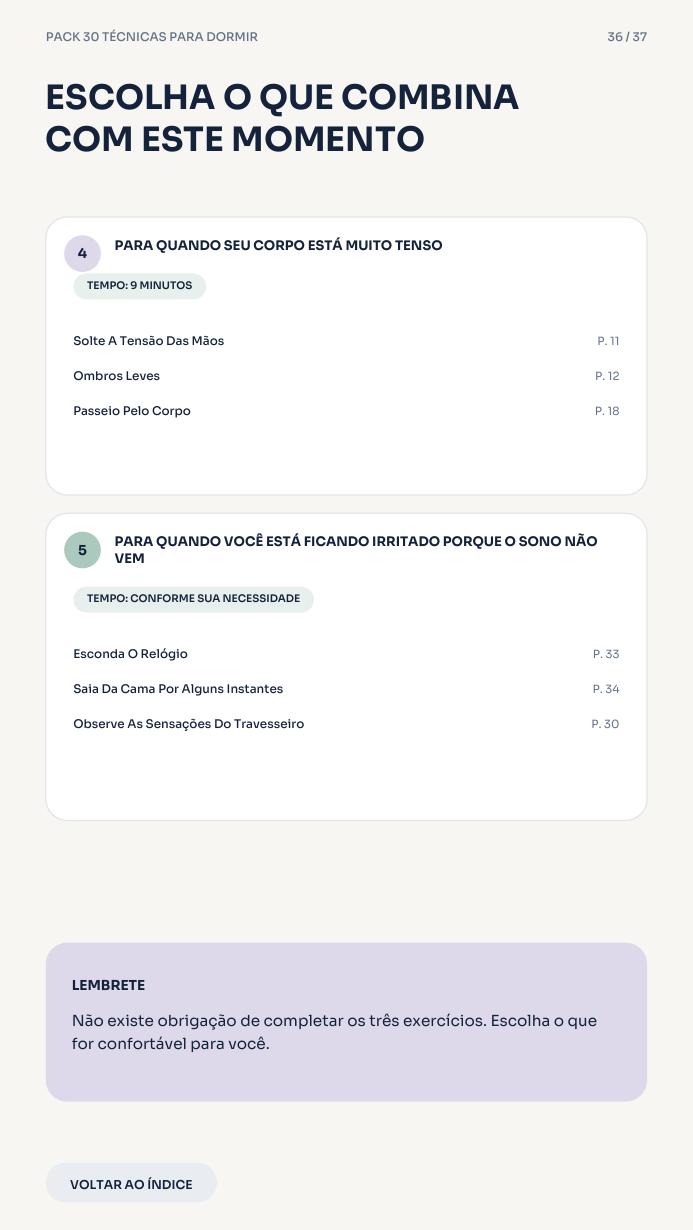Click the Tempo: Conforme Sua Necessidade tag
This screenshot has height=1230, width=693.
point(193,599)
